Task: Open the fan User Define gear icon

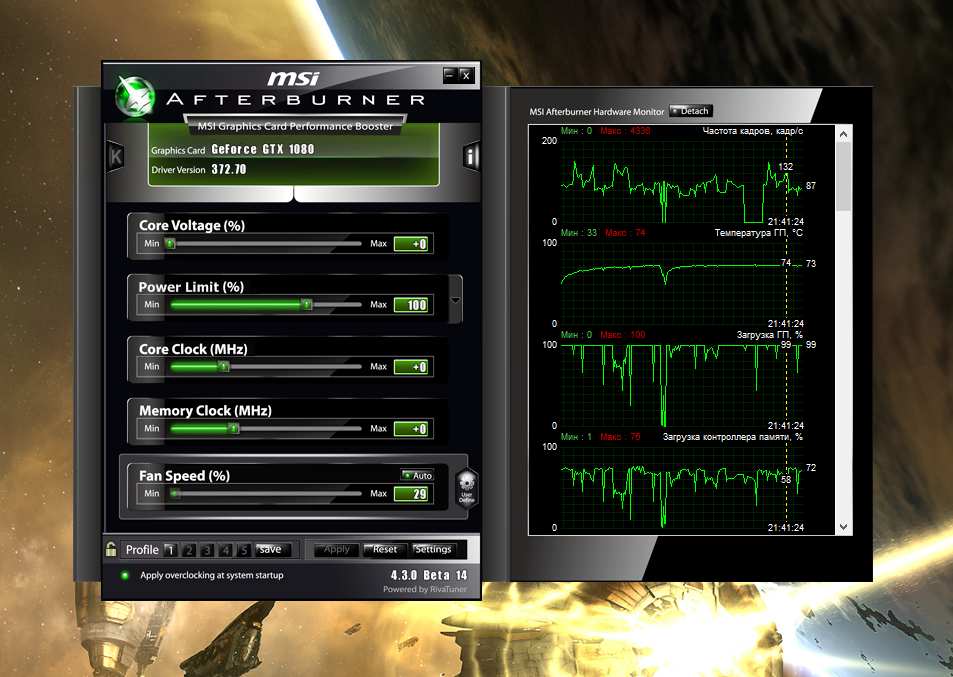Action: tap(467, 487)
